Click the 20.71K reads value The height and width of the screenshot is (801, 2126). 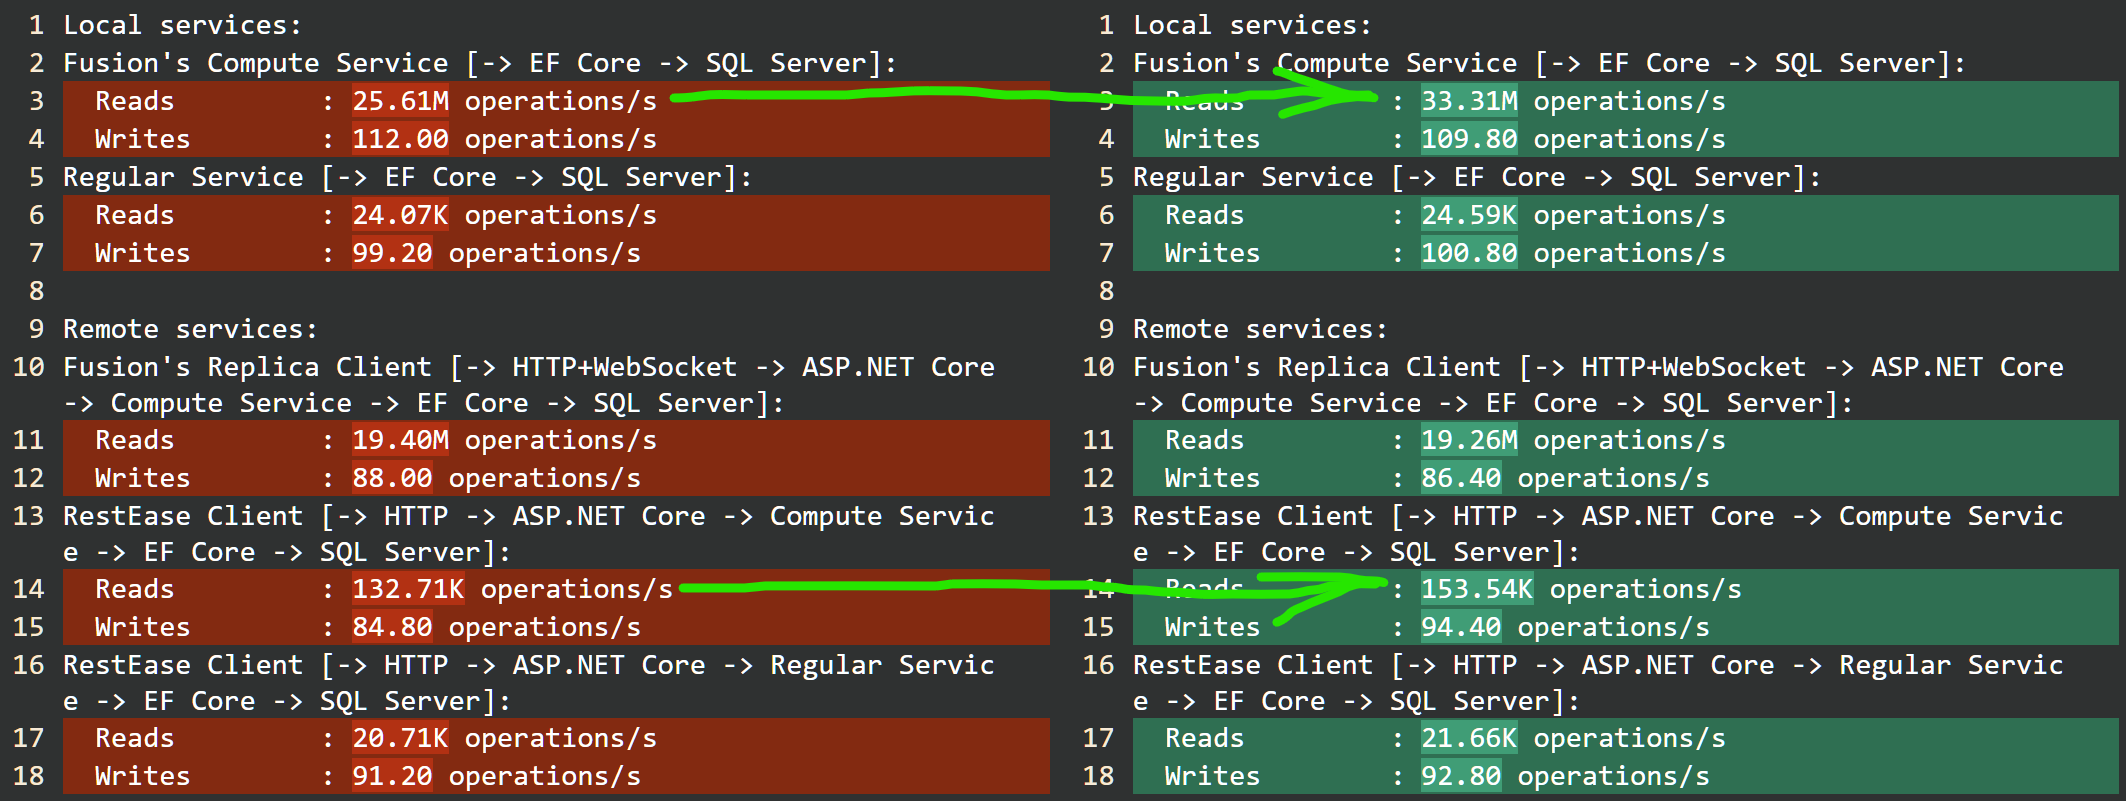coord(400,738)
